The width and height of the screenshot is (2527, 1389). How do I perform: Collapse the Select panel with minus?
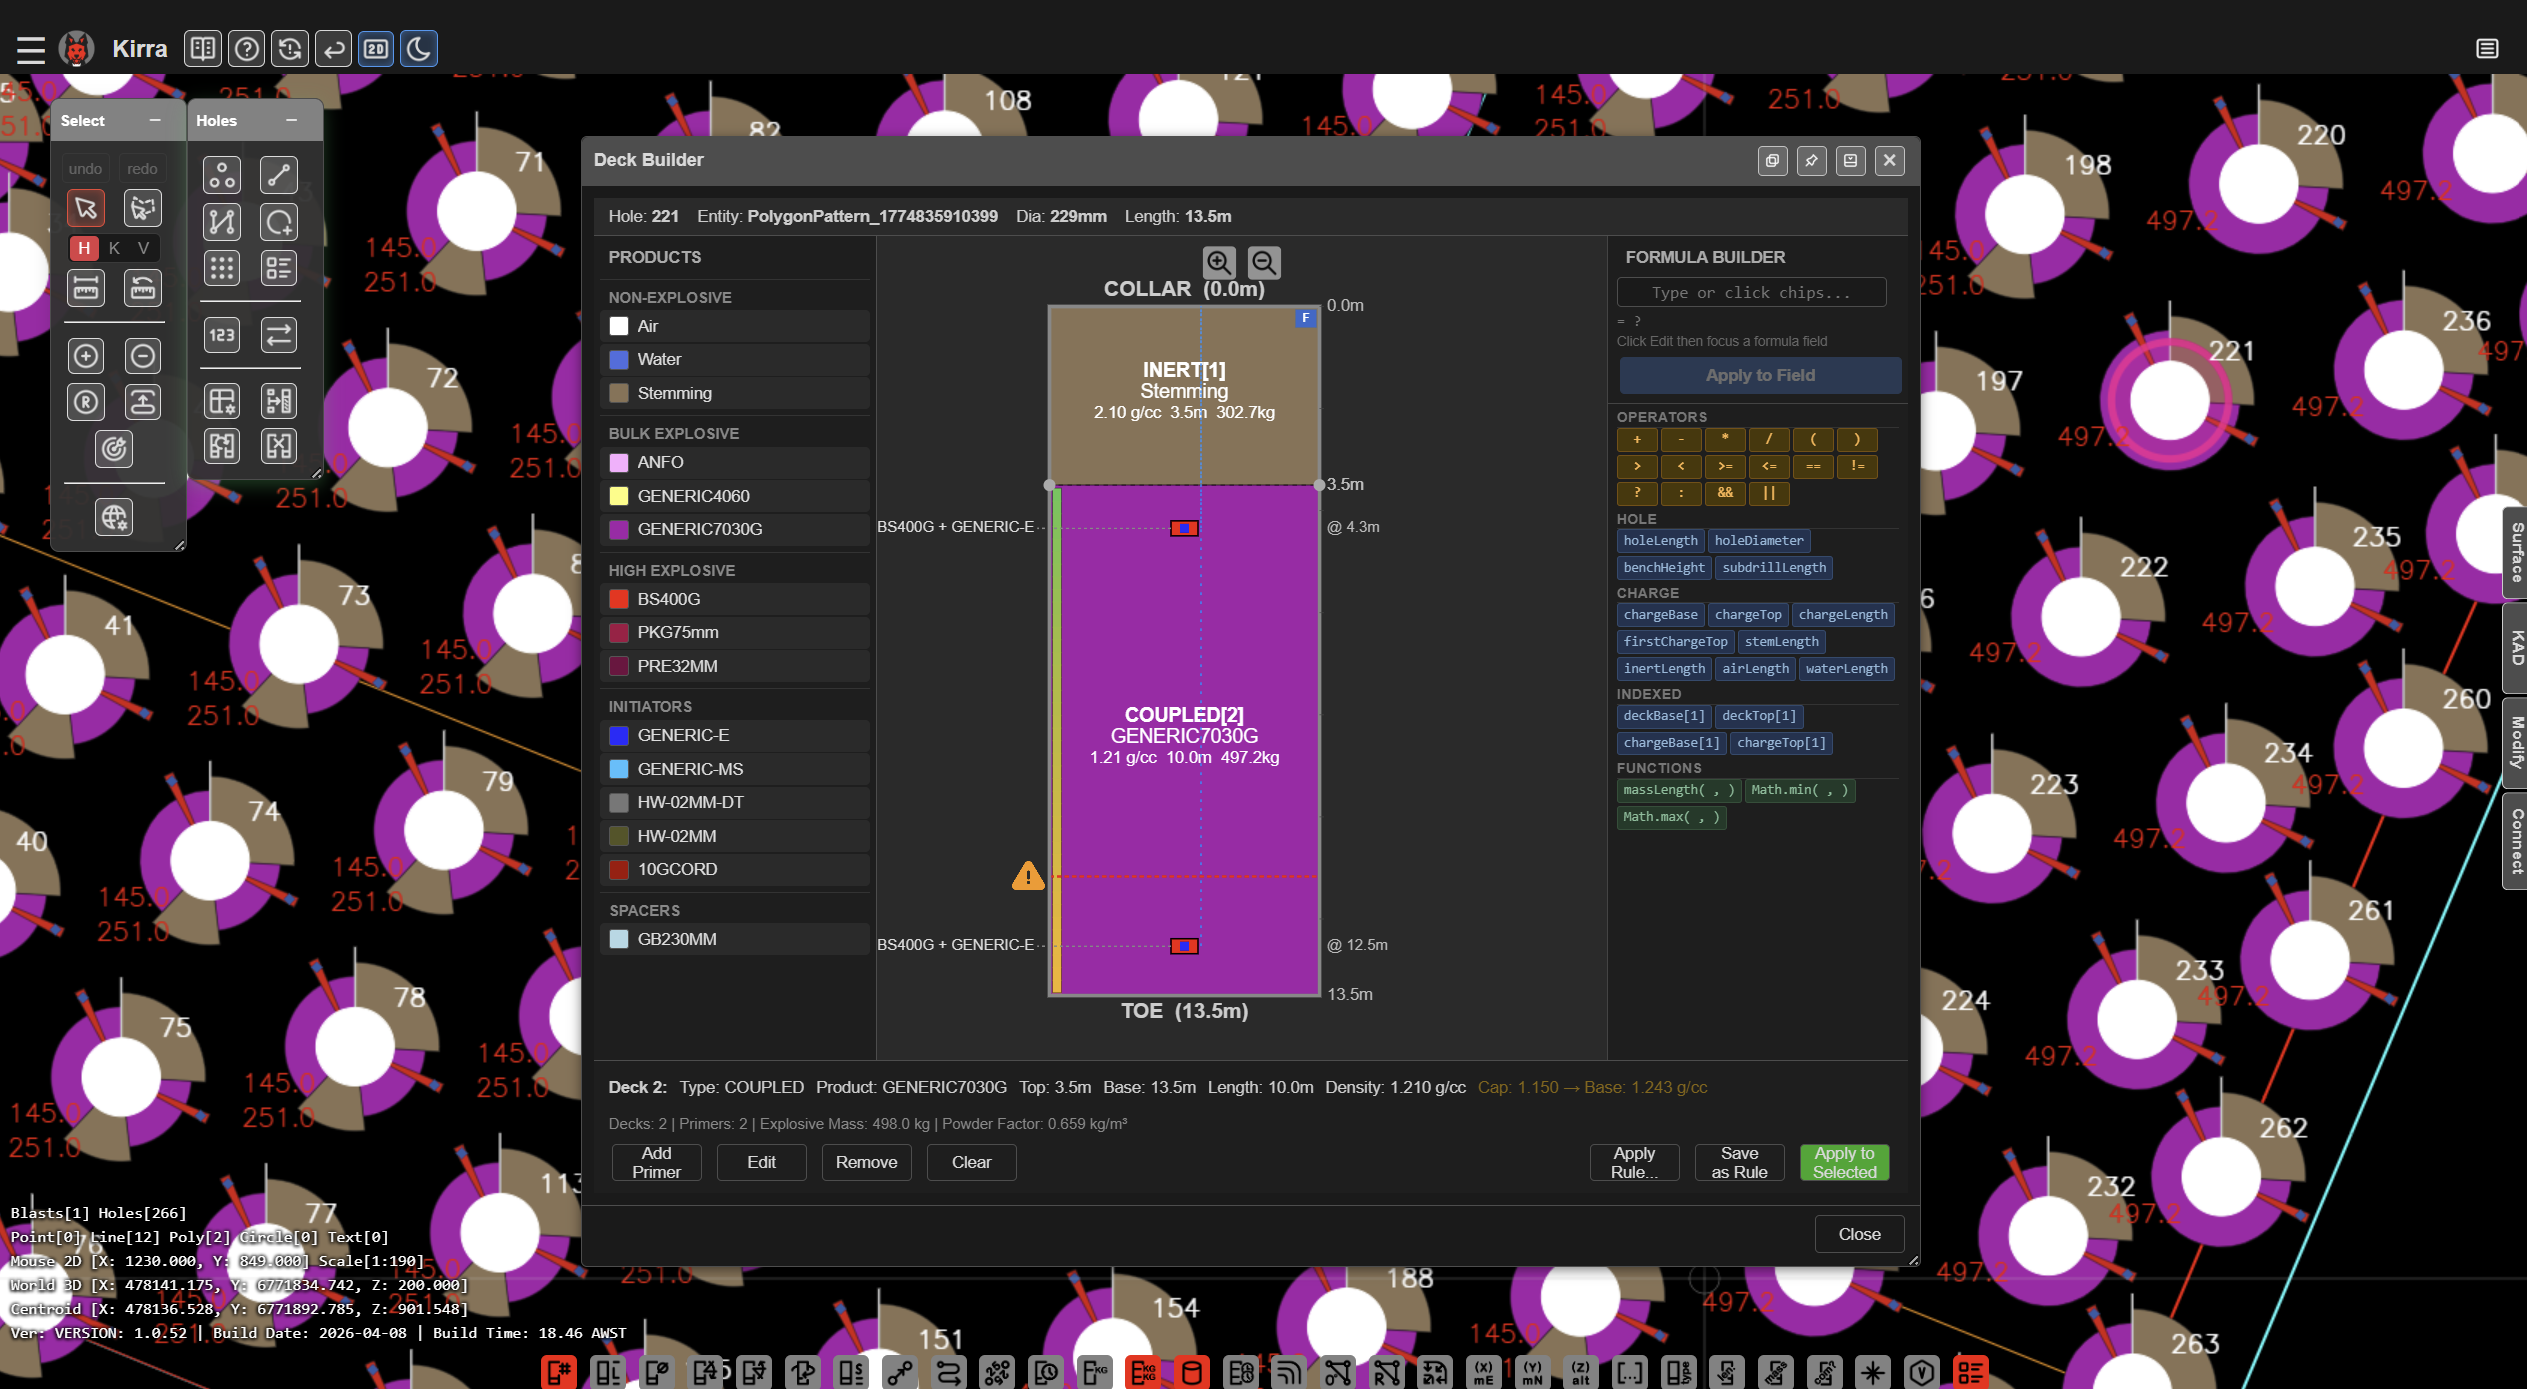click(x=155, y=120)
